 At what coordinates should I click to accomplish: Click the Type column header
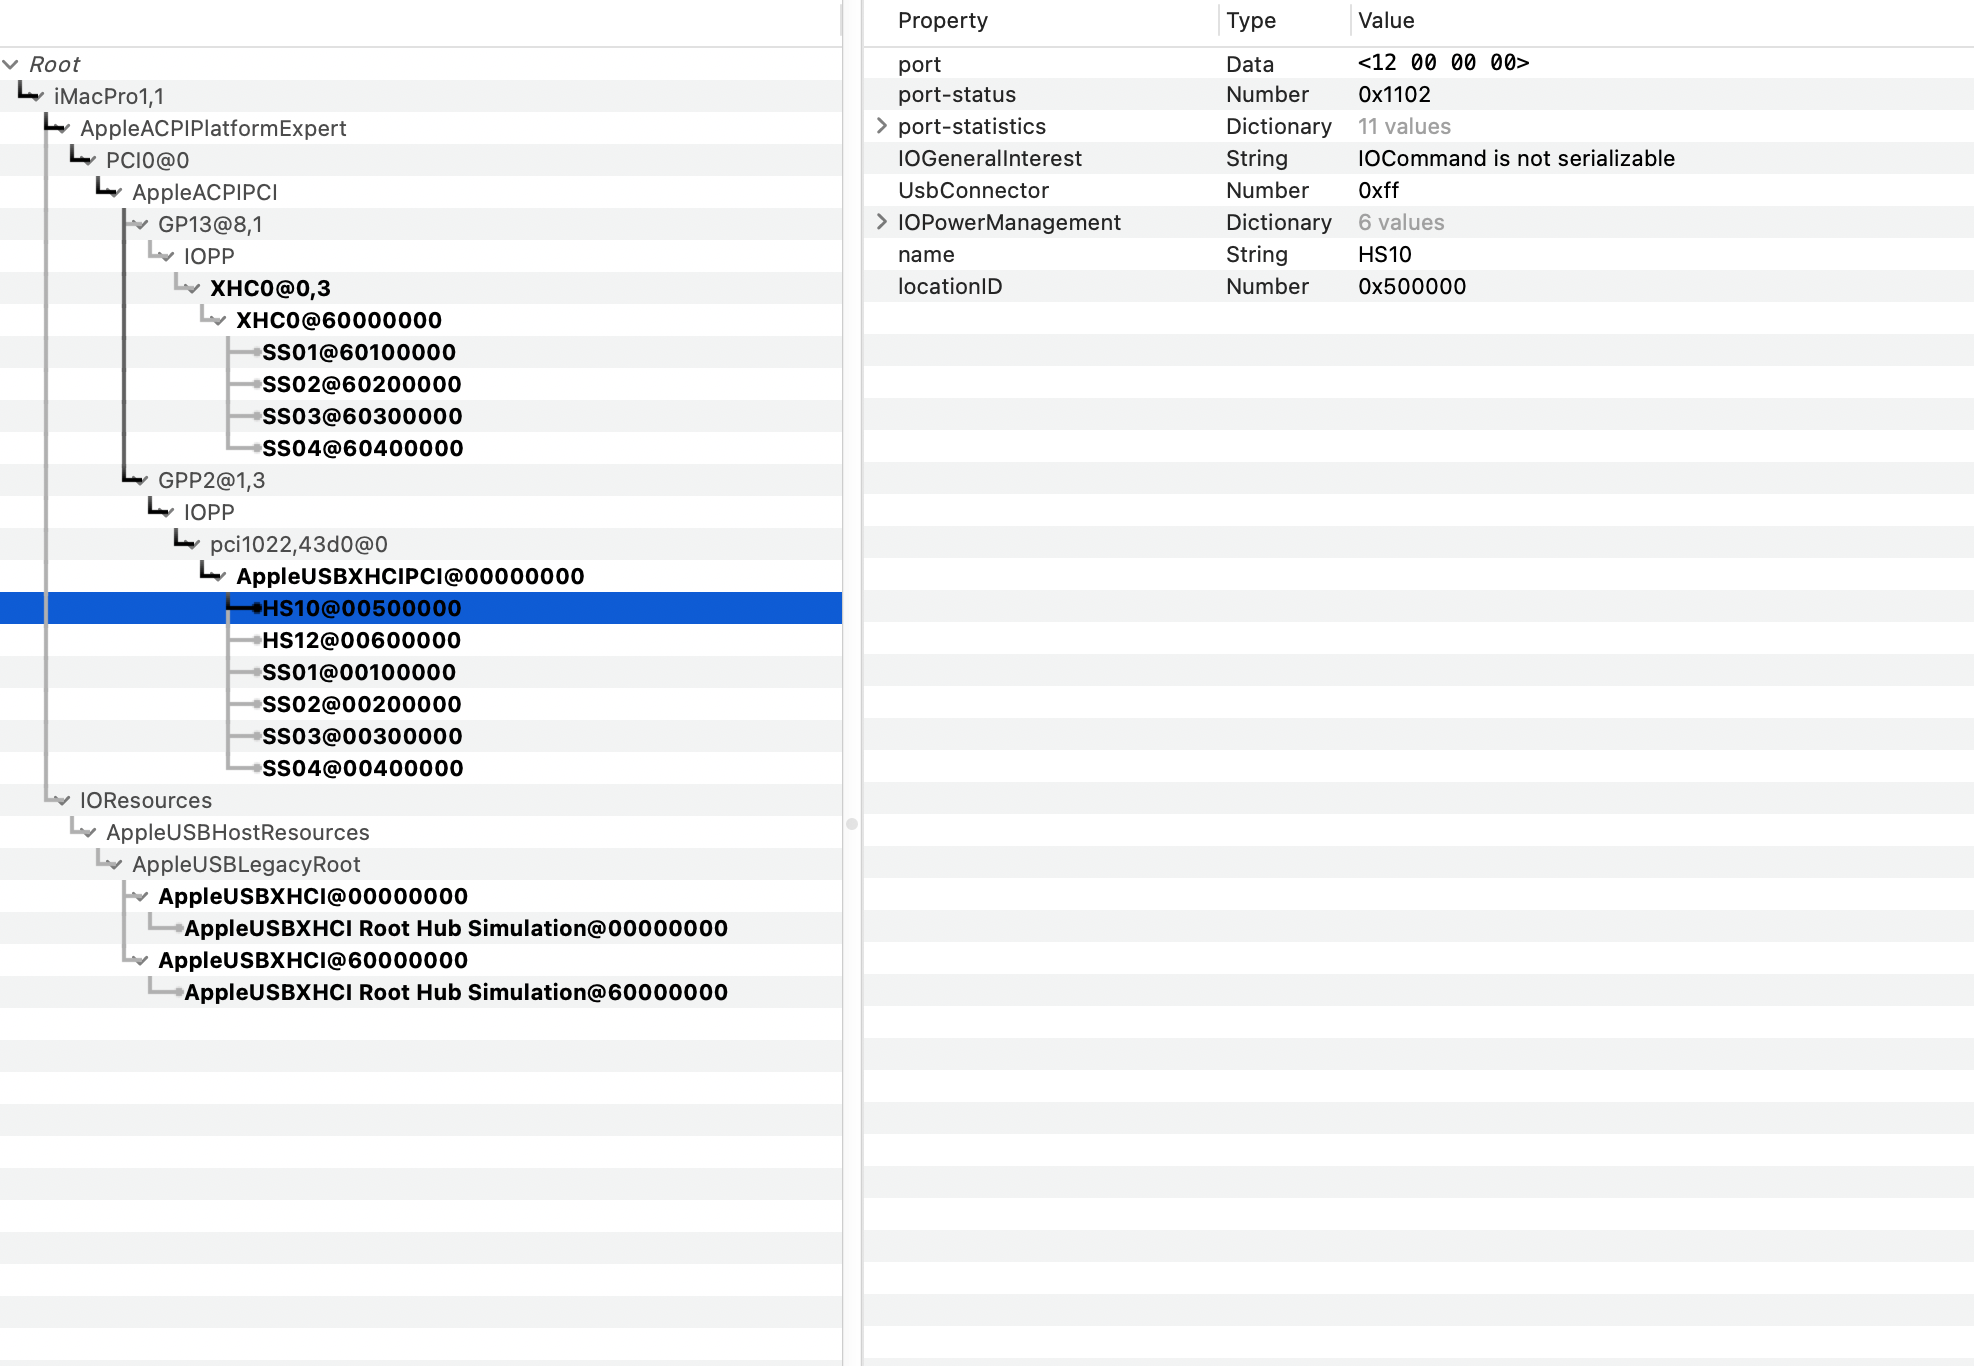1250,20
